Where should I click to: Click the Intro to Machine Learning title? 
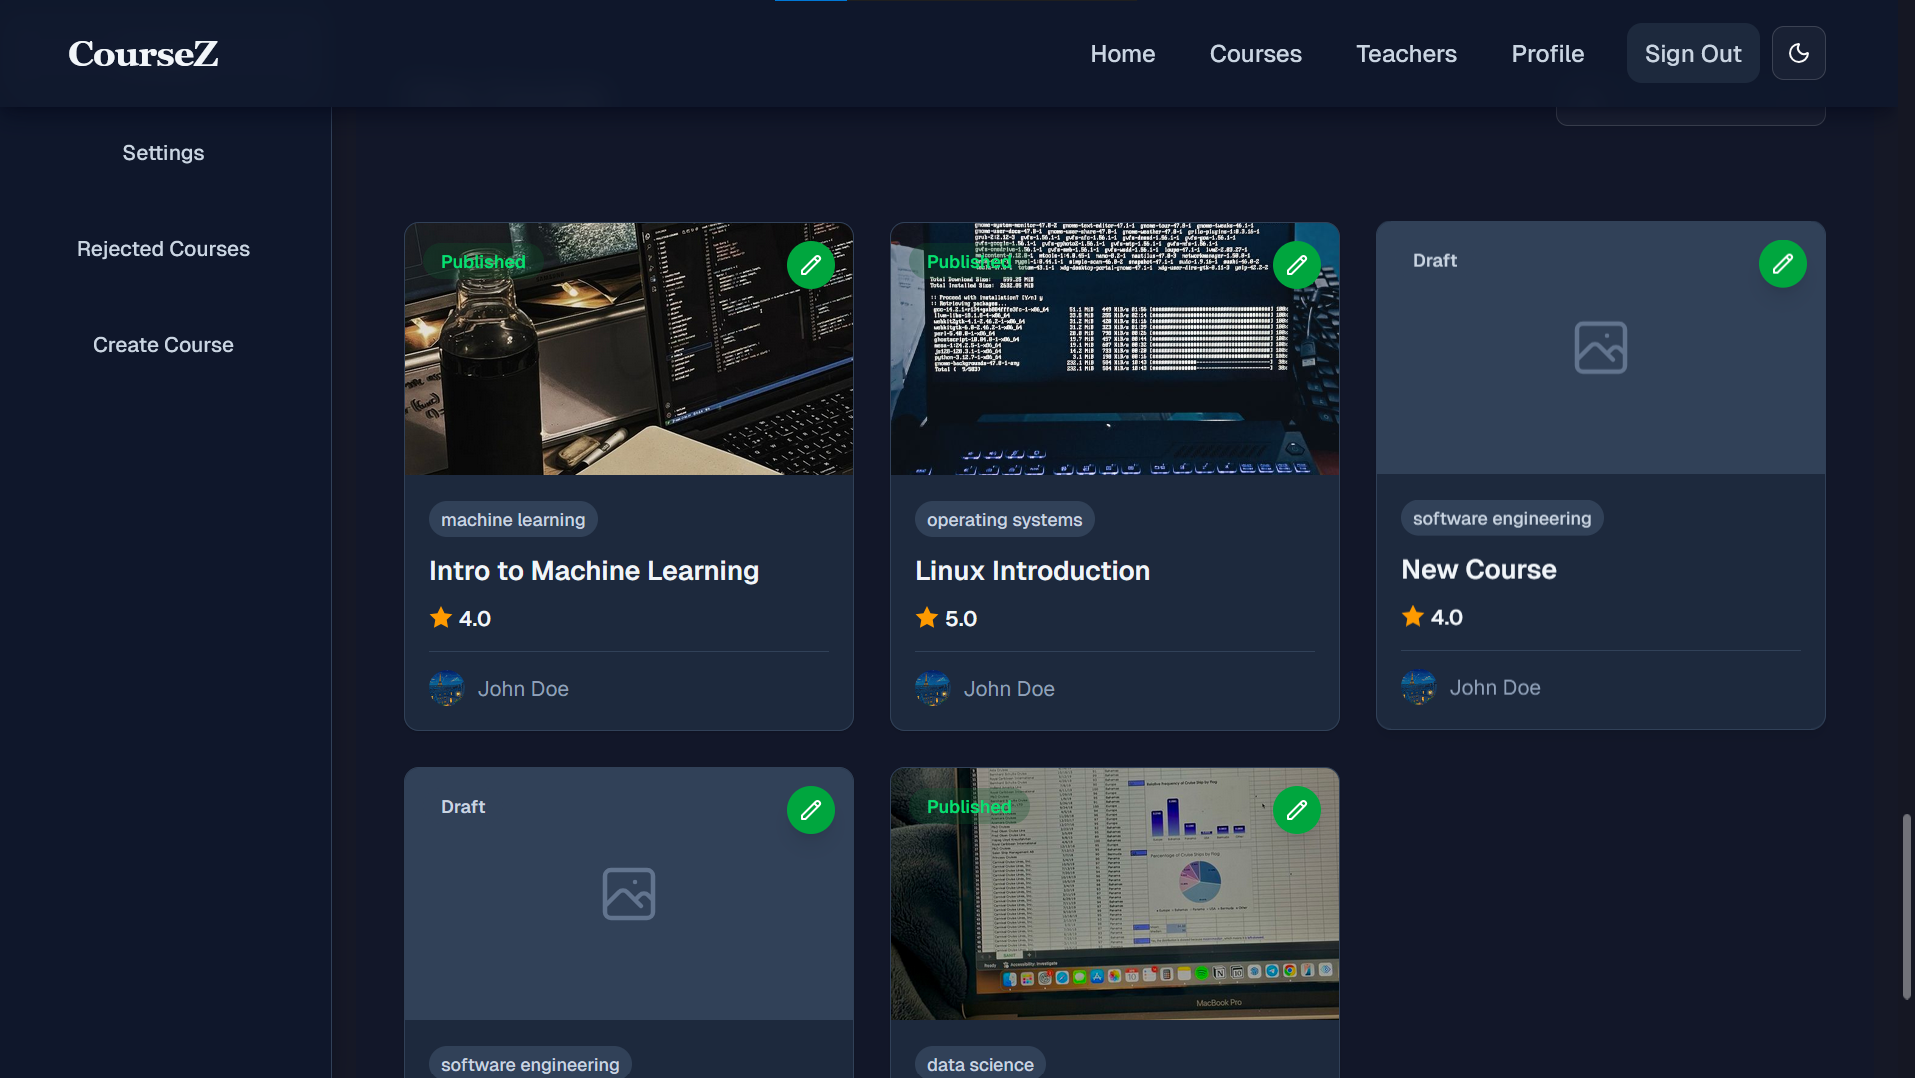(594, 571)
